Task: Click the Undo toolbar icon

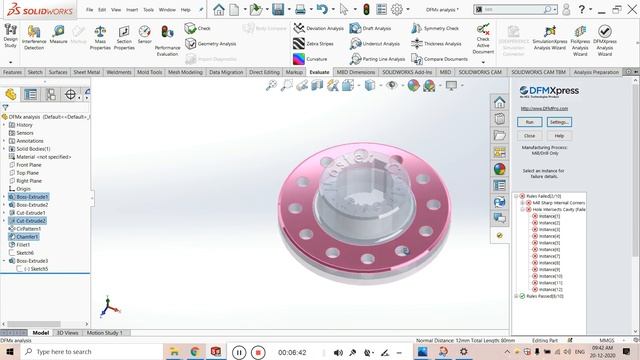Action: 322,9
